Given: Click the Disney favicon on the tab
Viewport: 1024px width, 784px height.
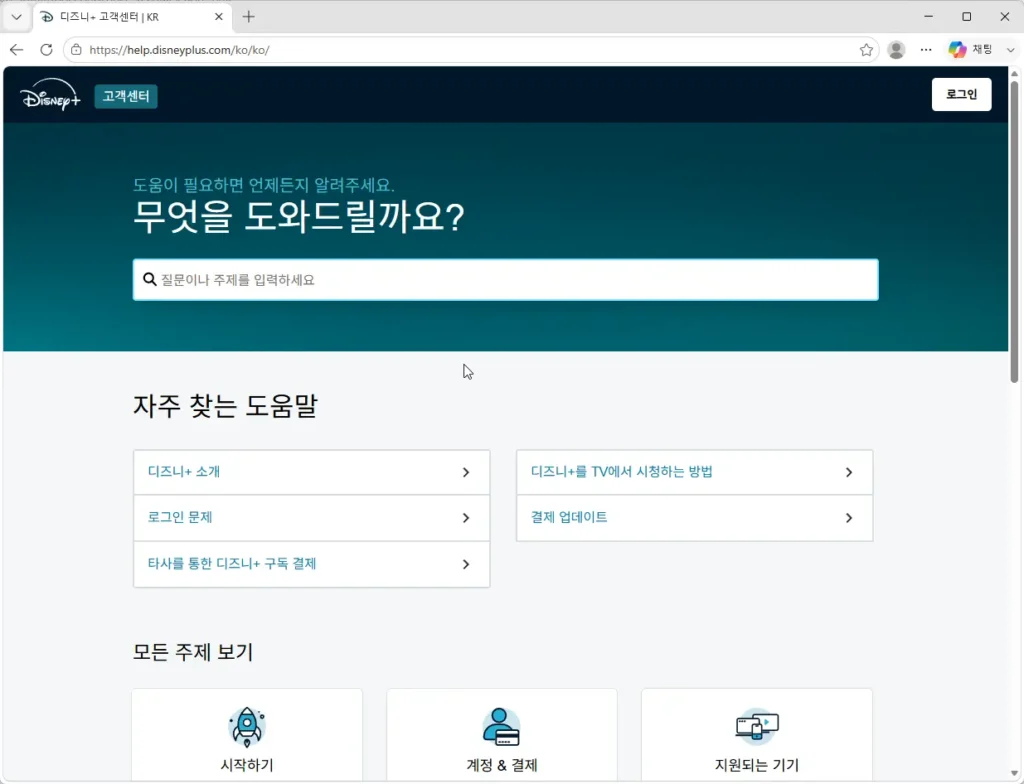Looking at the screenshot, I should point(47,17).
